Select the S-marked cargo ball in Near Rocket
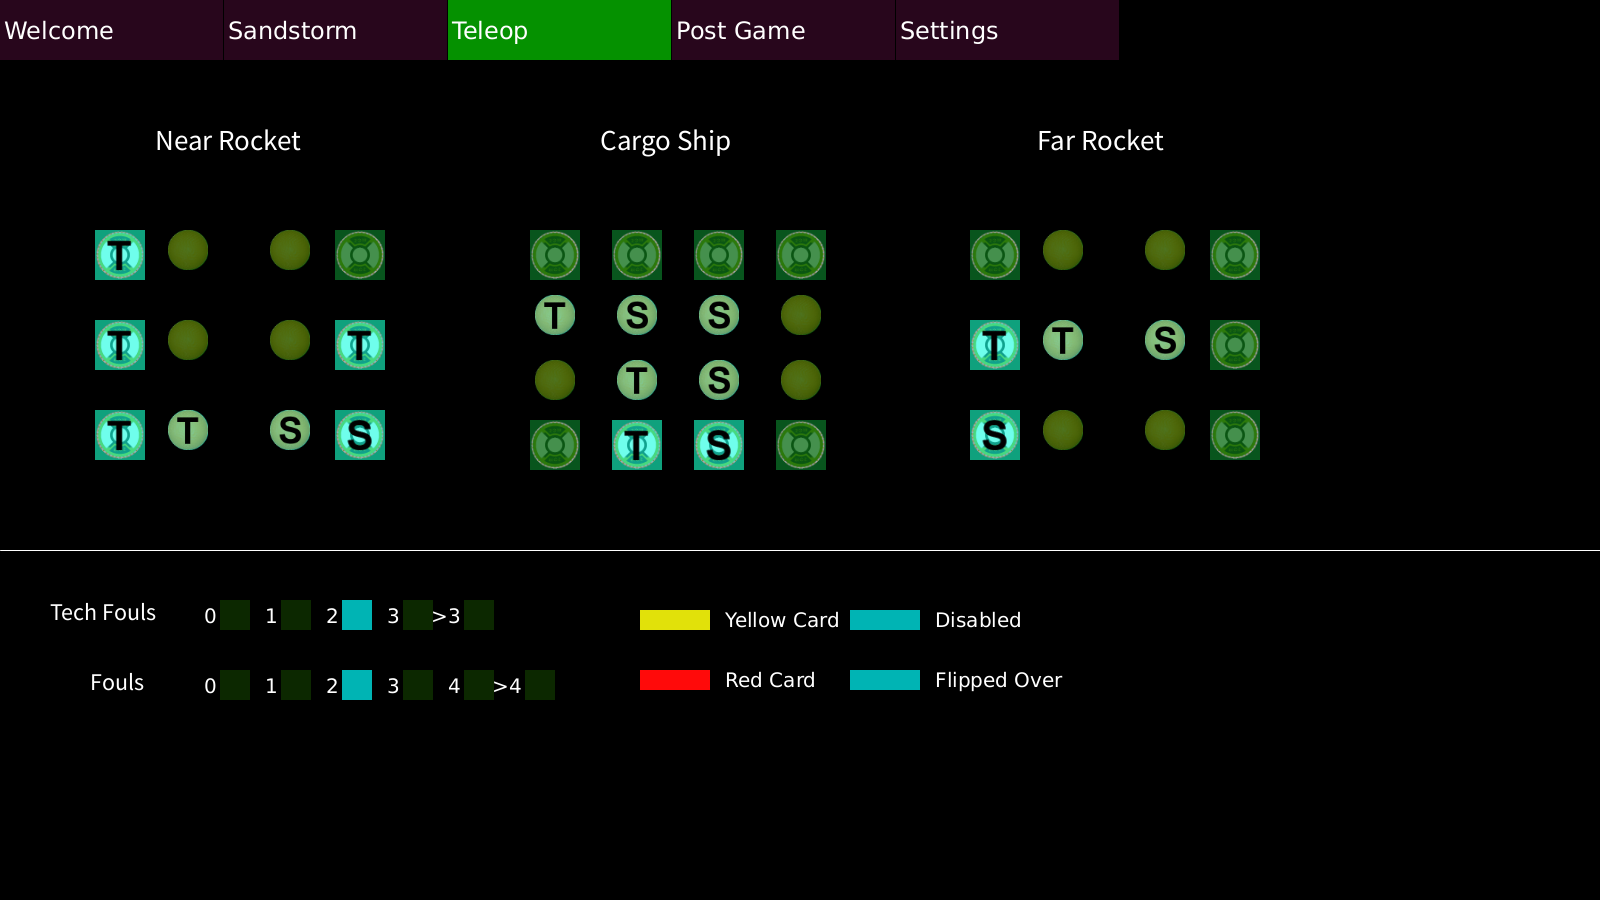 coord(290,430)
